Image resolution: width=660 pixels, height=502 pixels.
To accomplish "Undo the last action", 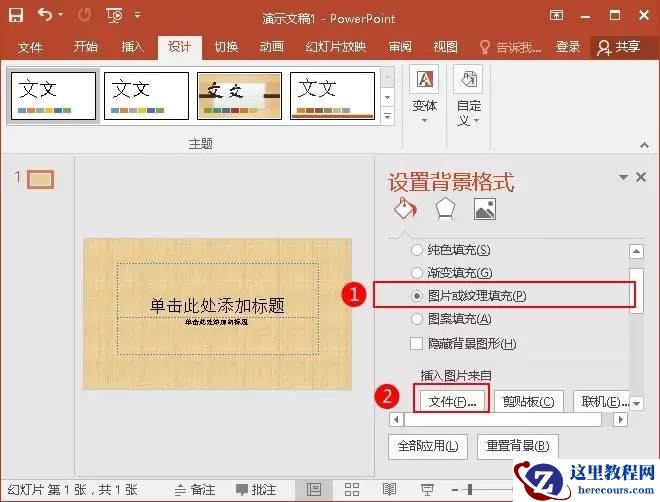I will pyautogui.click(x=45, y=15).
